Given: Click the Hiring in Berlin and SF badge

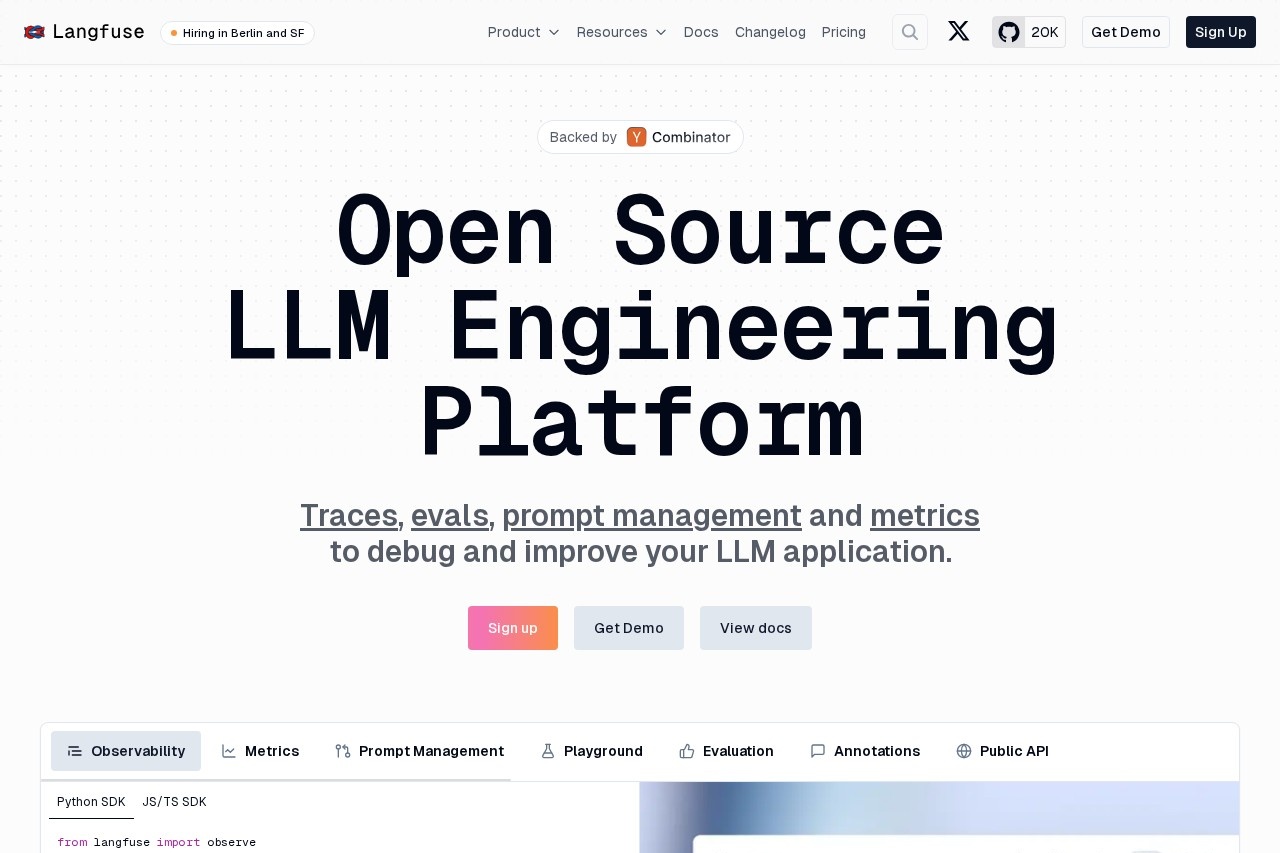Looking at the screenshot, I should [x=237, y=33].
